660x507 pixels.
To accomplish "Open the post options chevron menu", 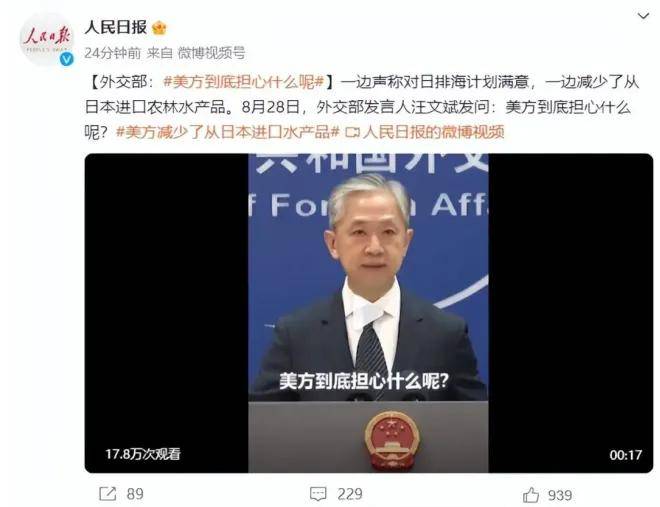I will pyautogui.click(x=643, y=16).
